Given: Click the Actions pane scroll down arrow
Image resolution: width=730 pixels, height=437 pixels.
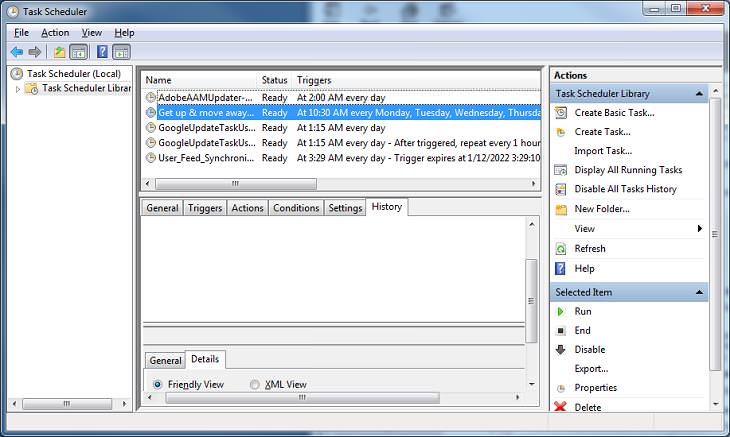Looking at the screenshot, I should point(715,404).
